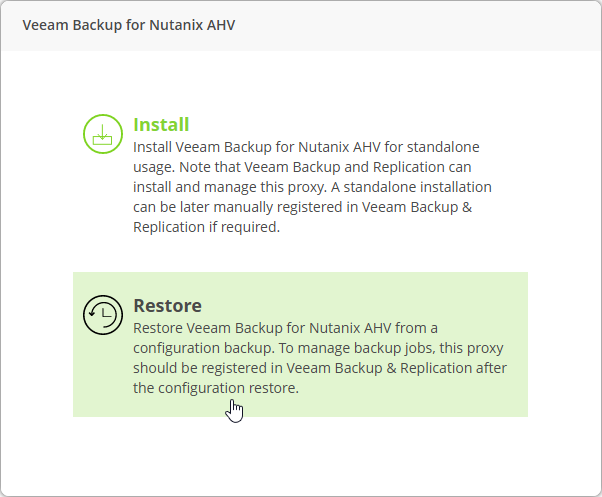Select the Restore heading
The height and width of the screenshot is (497, 602).
point(167,305)
